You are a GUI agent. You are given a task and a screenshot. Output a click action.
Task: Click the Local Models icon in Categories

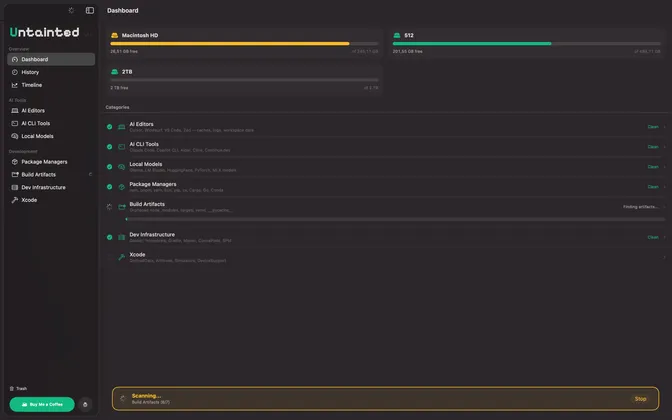click(x=122, y=167)
